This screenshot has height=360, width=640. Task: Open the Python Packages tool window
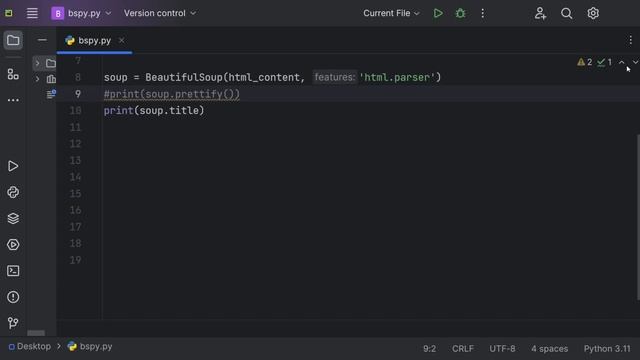click(13, 218)
